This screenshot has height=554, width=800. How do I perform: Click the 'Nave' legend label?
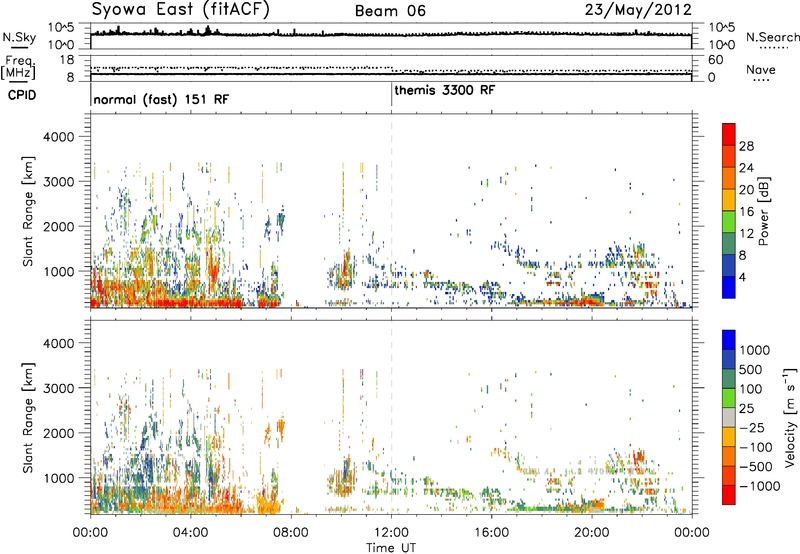click(x=761, y=69)
